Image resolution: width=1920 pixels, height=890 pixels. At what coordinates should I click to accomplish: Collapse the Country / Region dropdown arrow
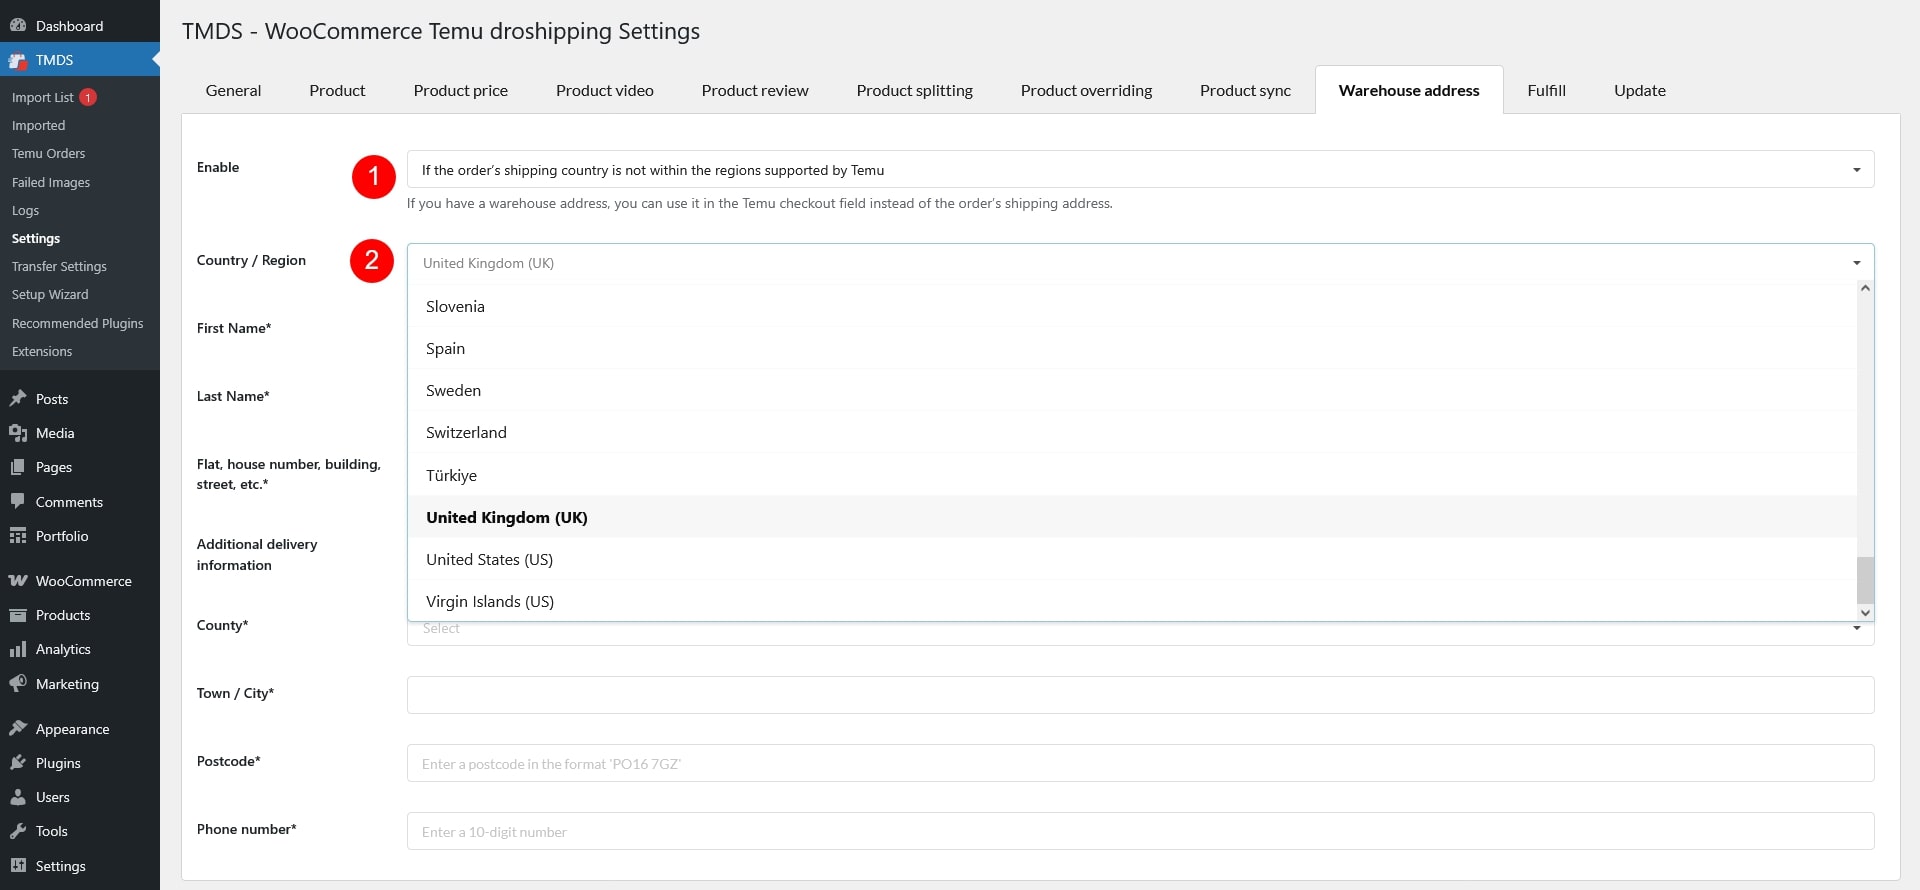(1856, 263)
